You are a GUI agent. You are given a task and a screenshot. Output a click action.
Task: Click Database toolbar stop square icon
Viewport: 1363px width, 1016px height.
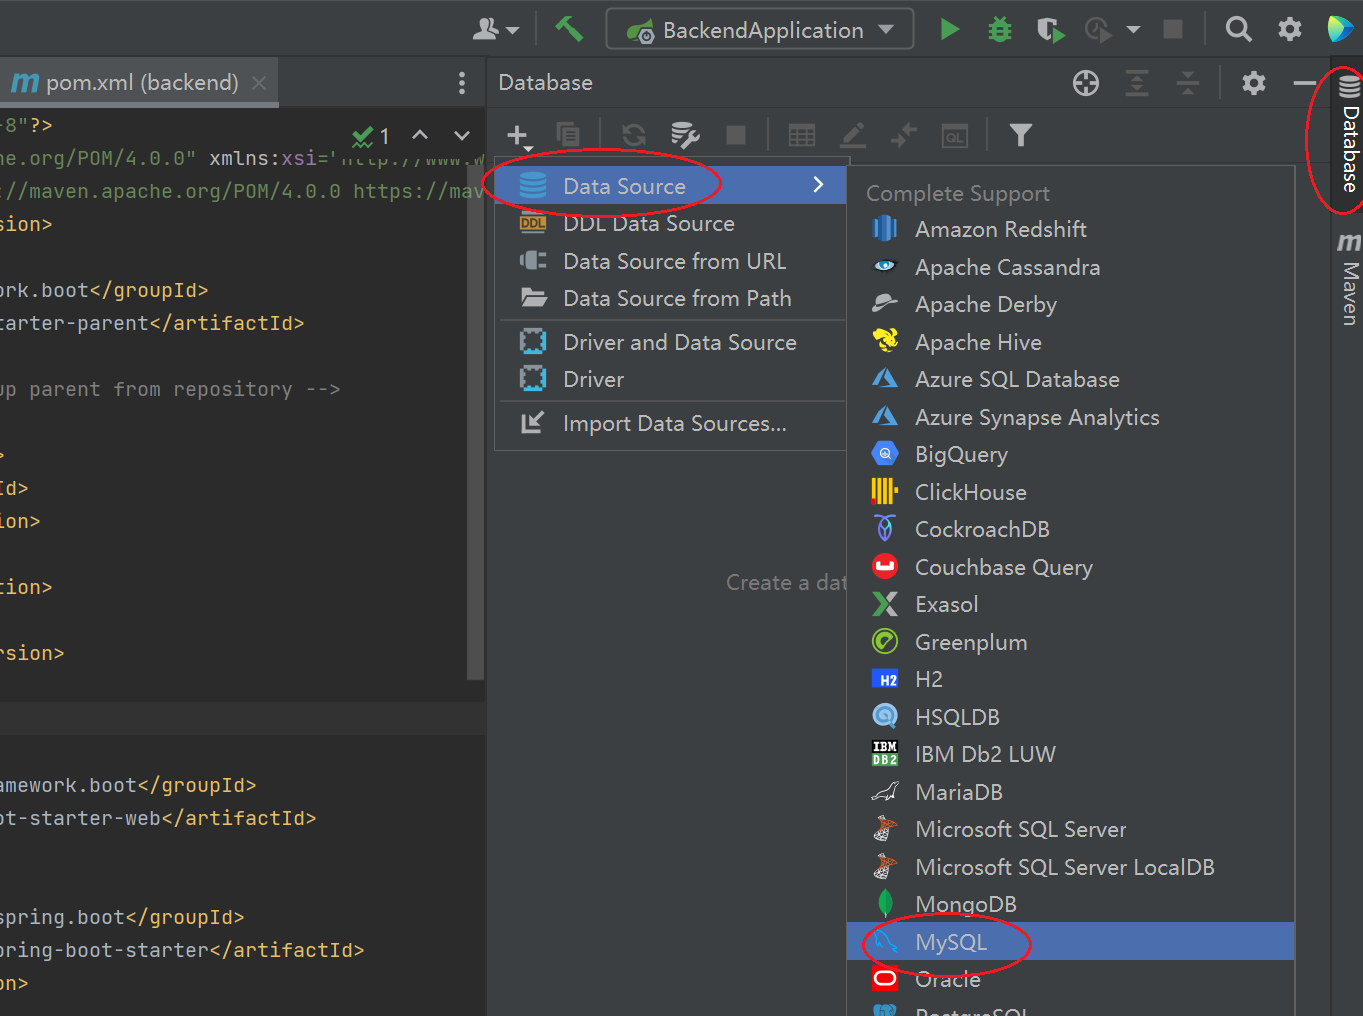(736, 135)
